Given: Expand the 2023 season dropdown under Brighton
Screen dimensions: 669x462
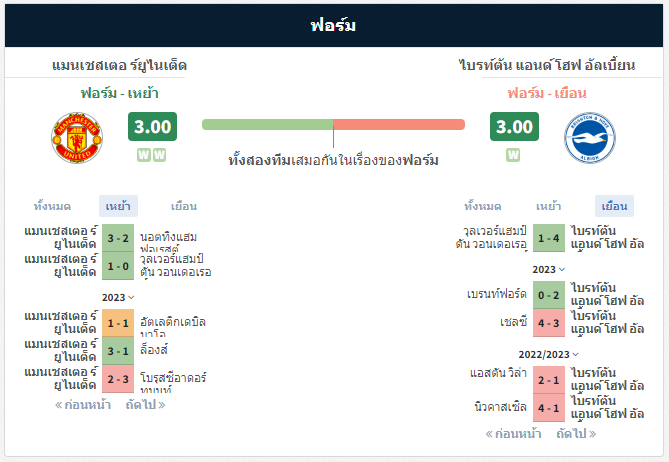Looking at the screenshot, I should (x=549, y=270).
